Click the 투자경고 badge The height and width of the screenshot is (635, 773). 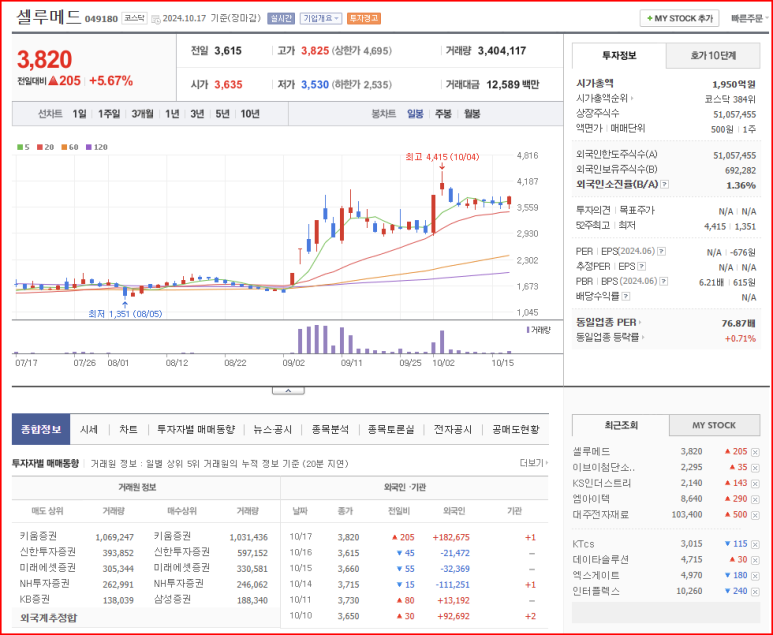(x=364, y=19)
